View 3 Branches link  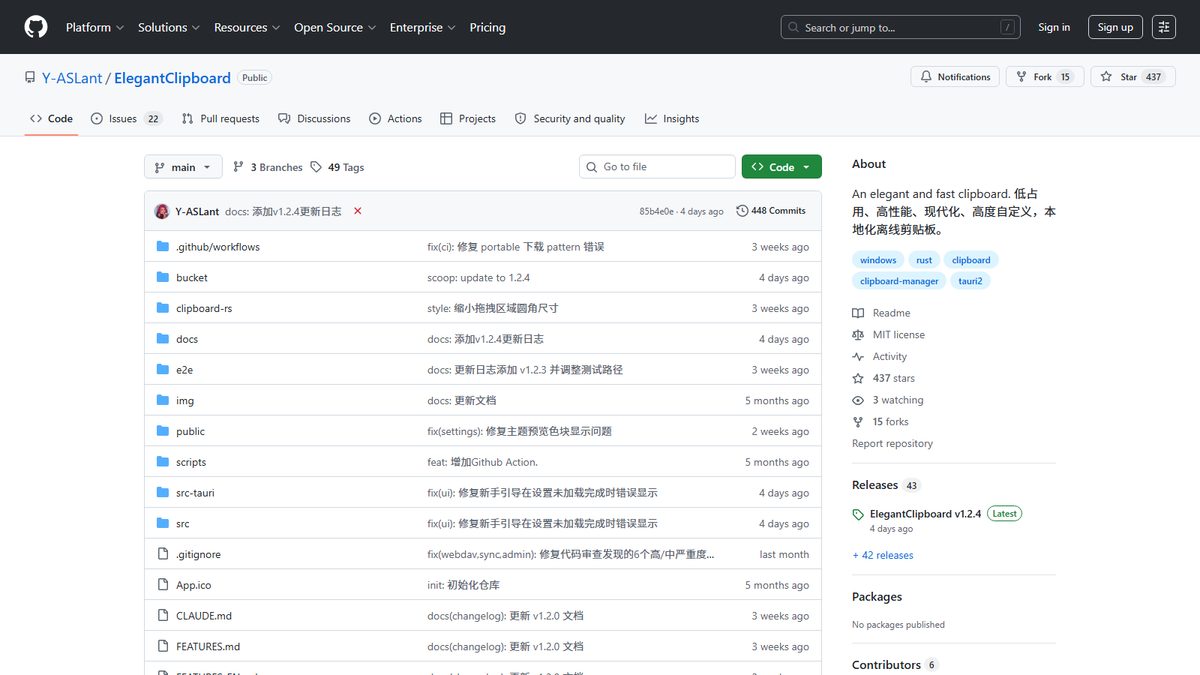[x=268, y=167]
